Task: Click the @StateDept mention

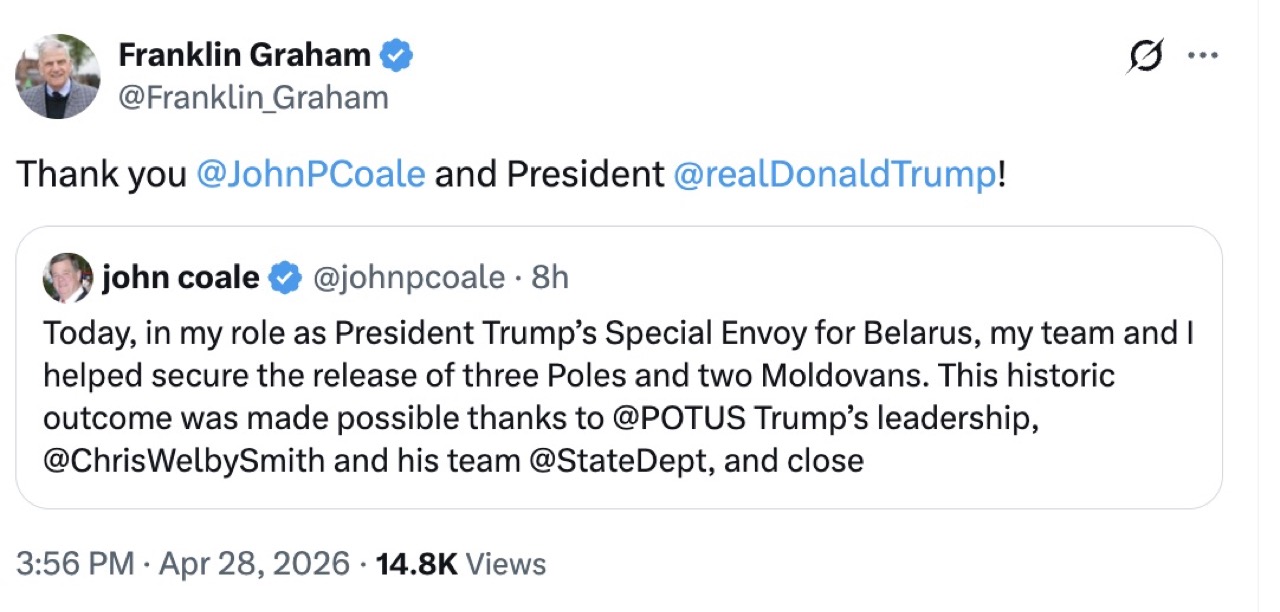Action: [x=619, y=460]
